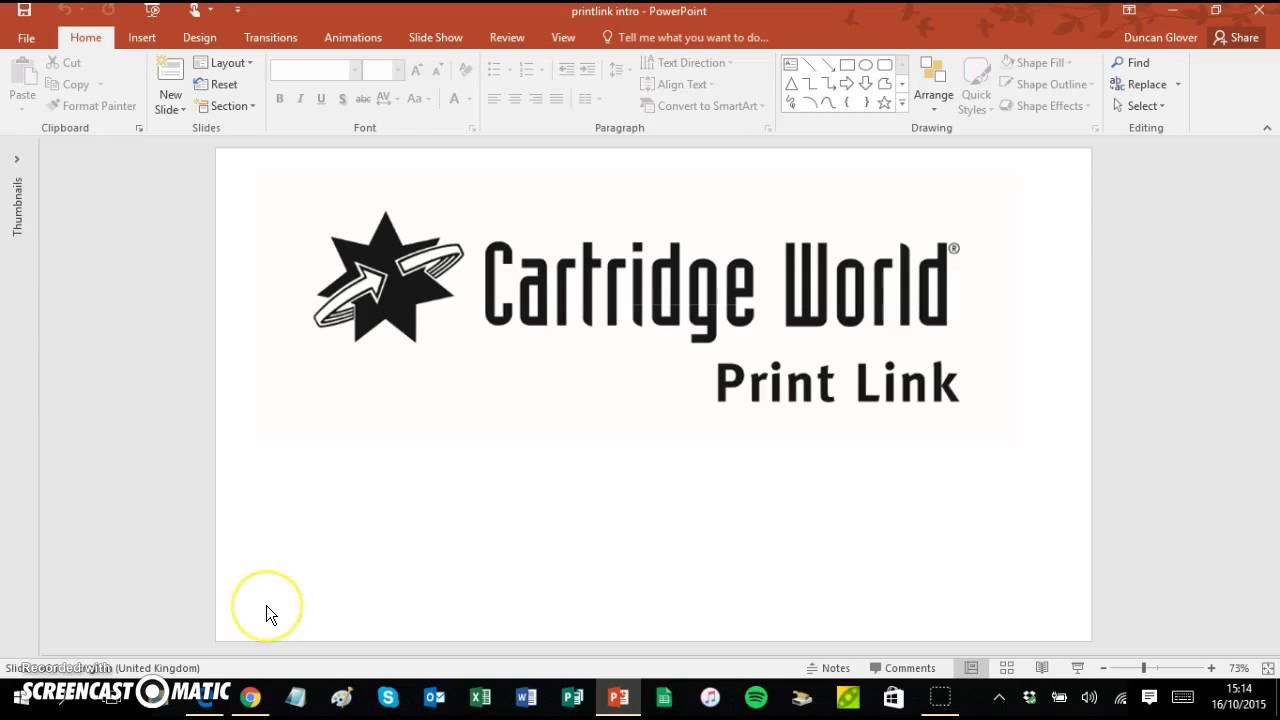Open Shape Outline options

[1047, 84]
